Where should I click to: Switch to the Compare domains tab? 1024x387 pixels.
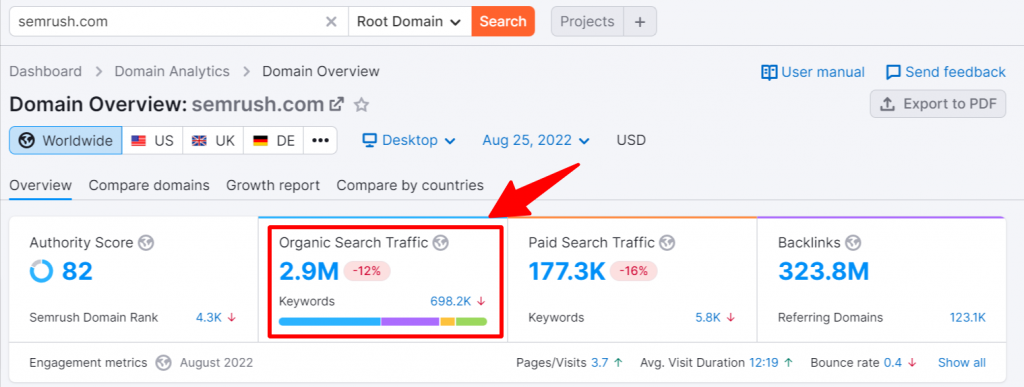[149, 185]
